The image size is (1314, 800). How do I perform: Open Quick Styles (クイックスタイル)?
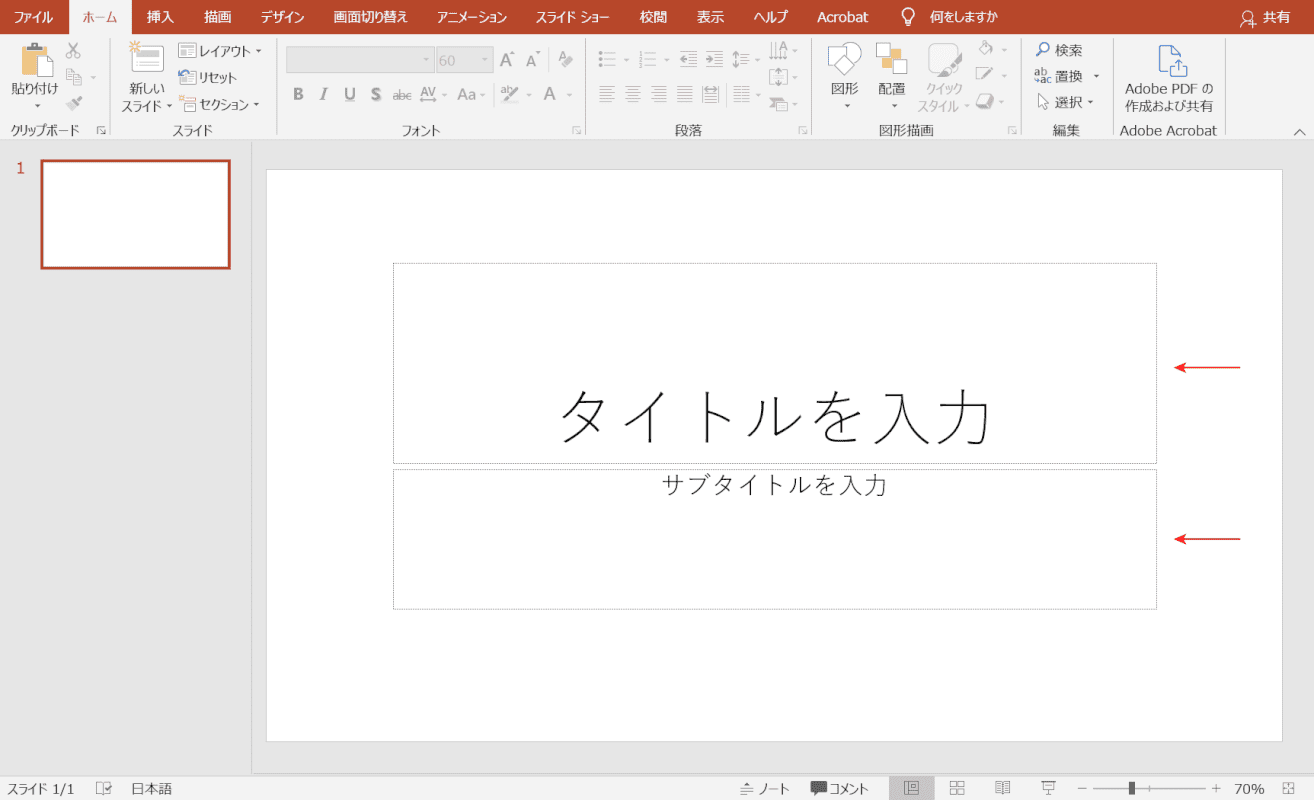(944, 76)
